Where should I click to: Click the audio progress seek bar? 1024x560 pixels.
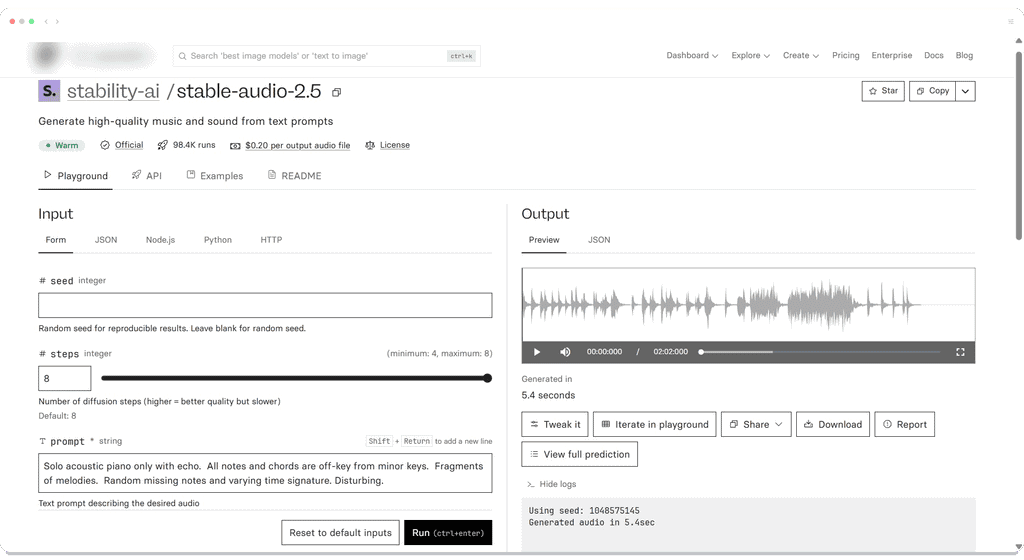click(820, 352)
